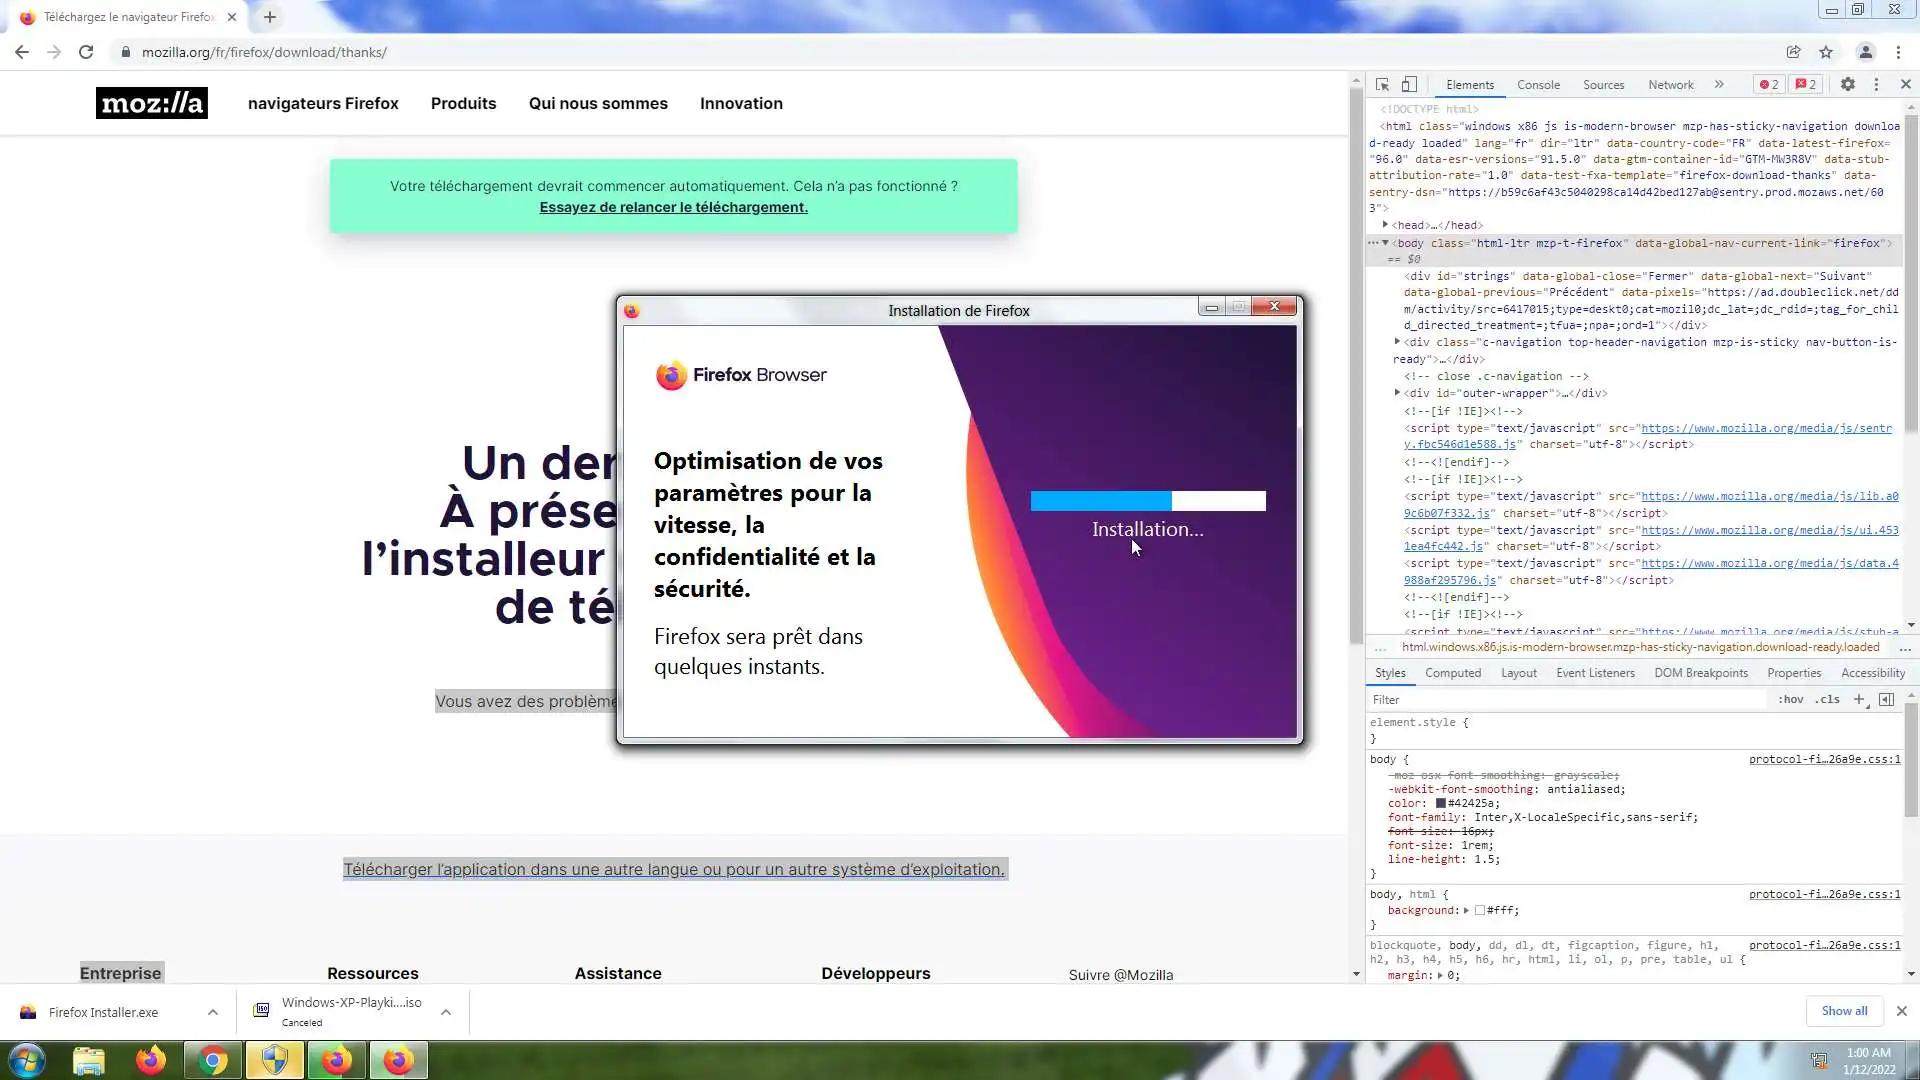Click the share page icon
1920x1080 pixels.
click(x=1793, y=52)
